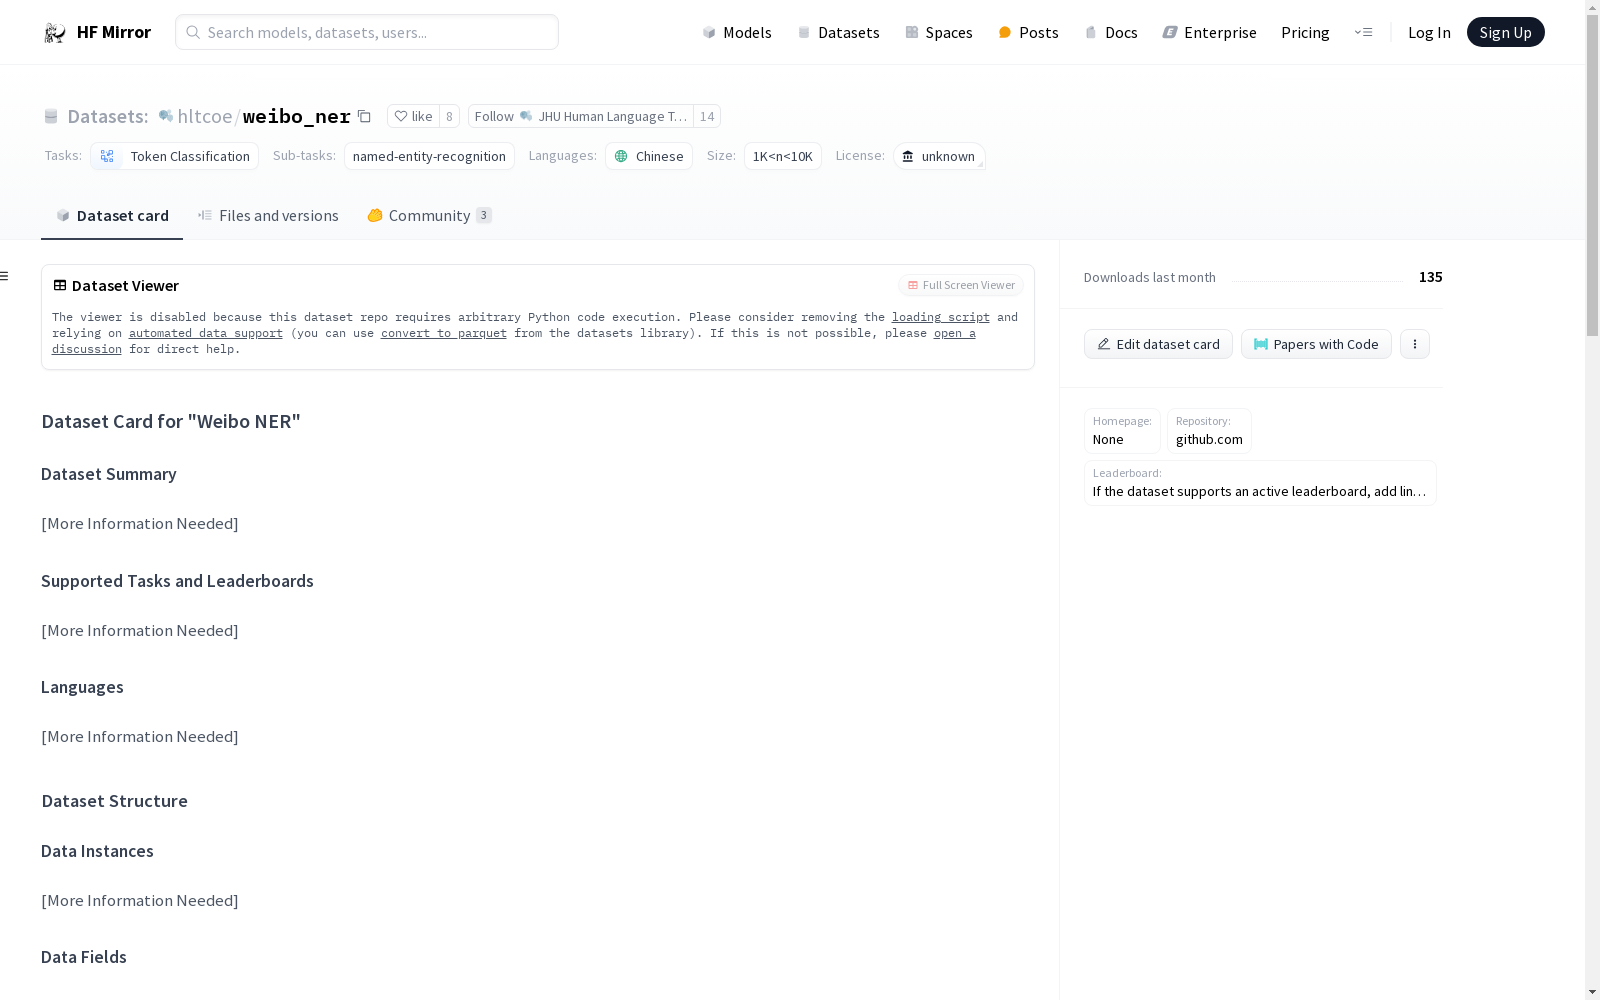
Task: Click the weibo_ner dataset title
Action: pyautogui.click(x=297, y=116)
